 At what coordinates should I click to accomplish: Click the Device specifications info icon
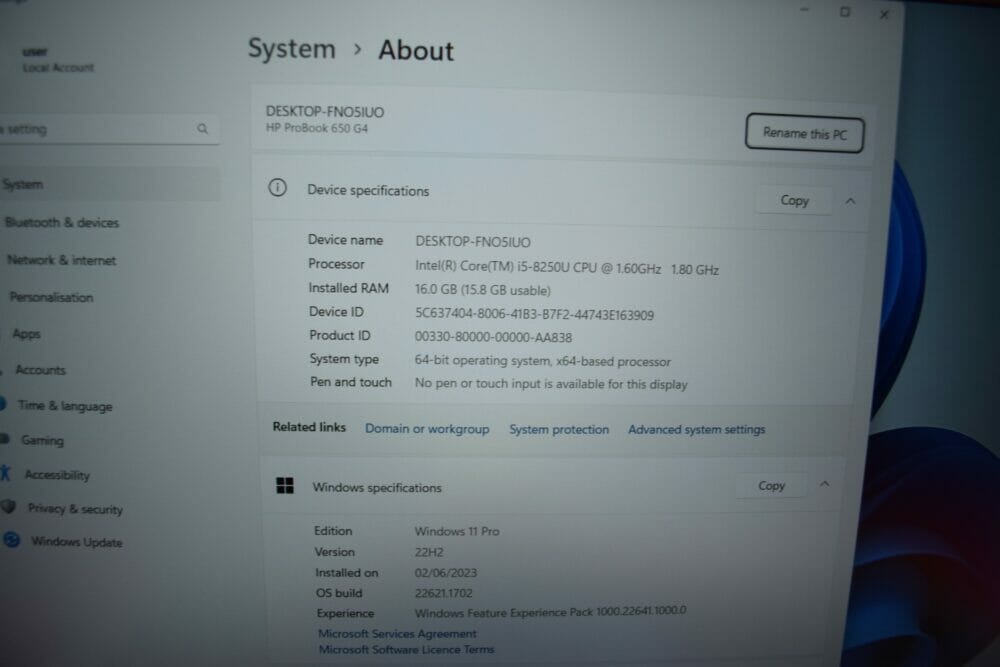pos(277,187)
